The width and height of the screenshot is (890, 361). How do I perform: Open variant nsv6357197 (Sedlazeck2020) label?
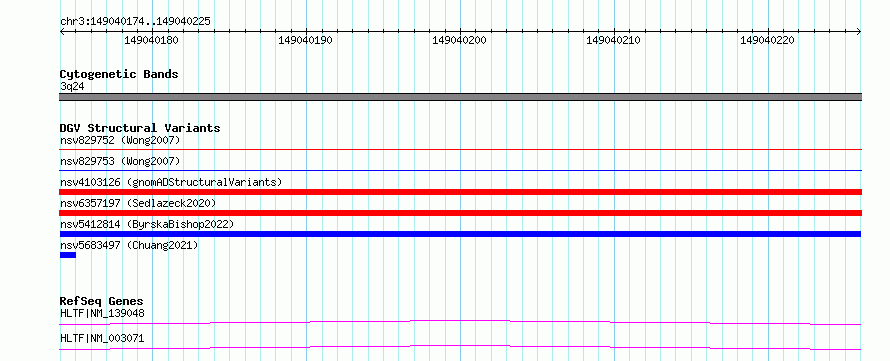138,203
